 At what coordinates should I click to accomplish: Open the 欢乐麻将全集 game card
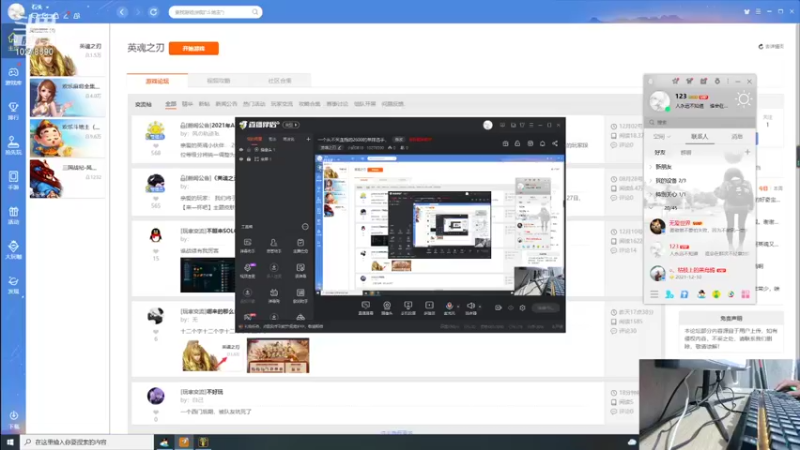click(x=67, y=98)
